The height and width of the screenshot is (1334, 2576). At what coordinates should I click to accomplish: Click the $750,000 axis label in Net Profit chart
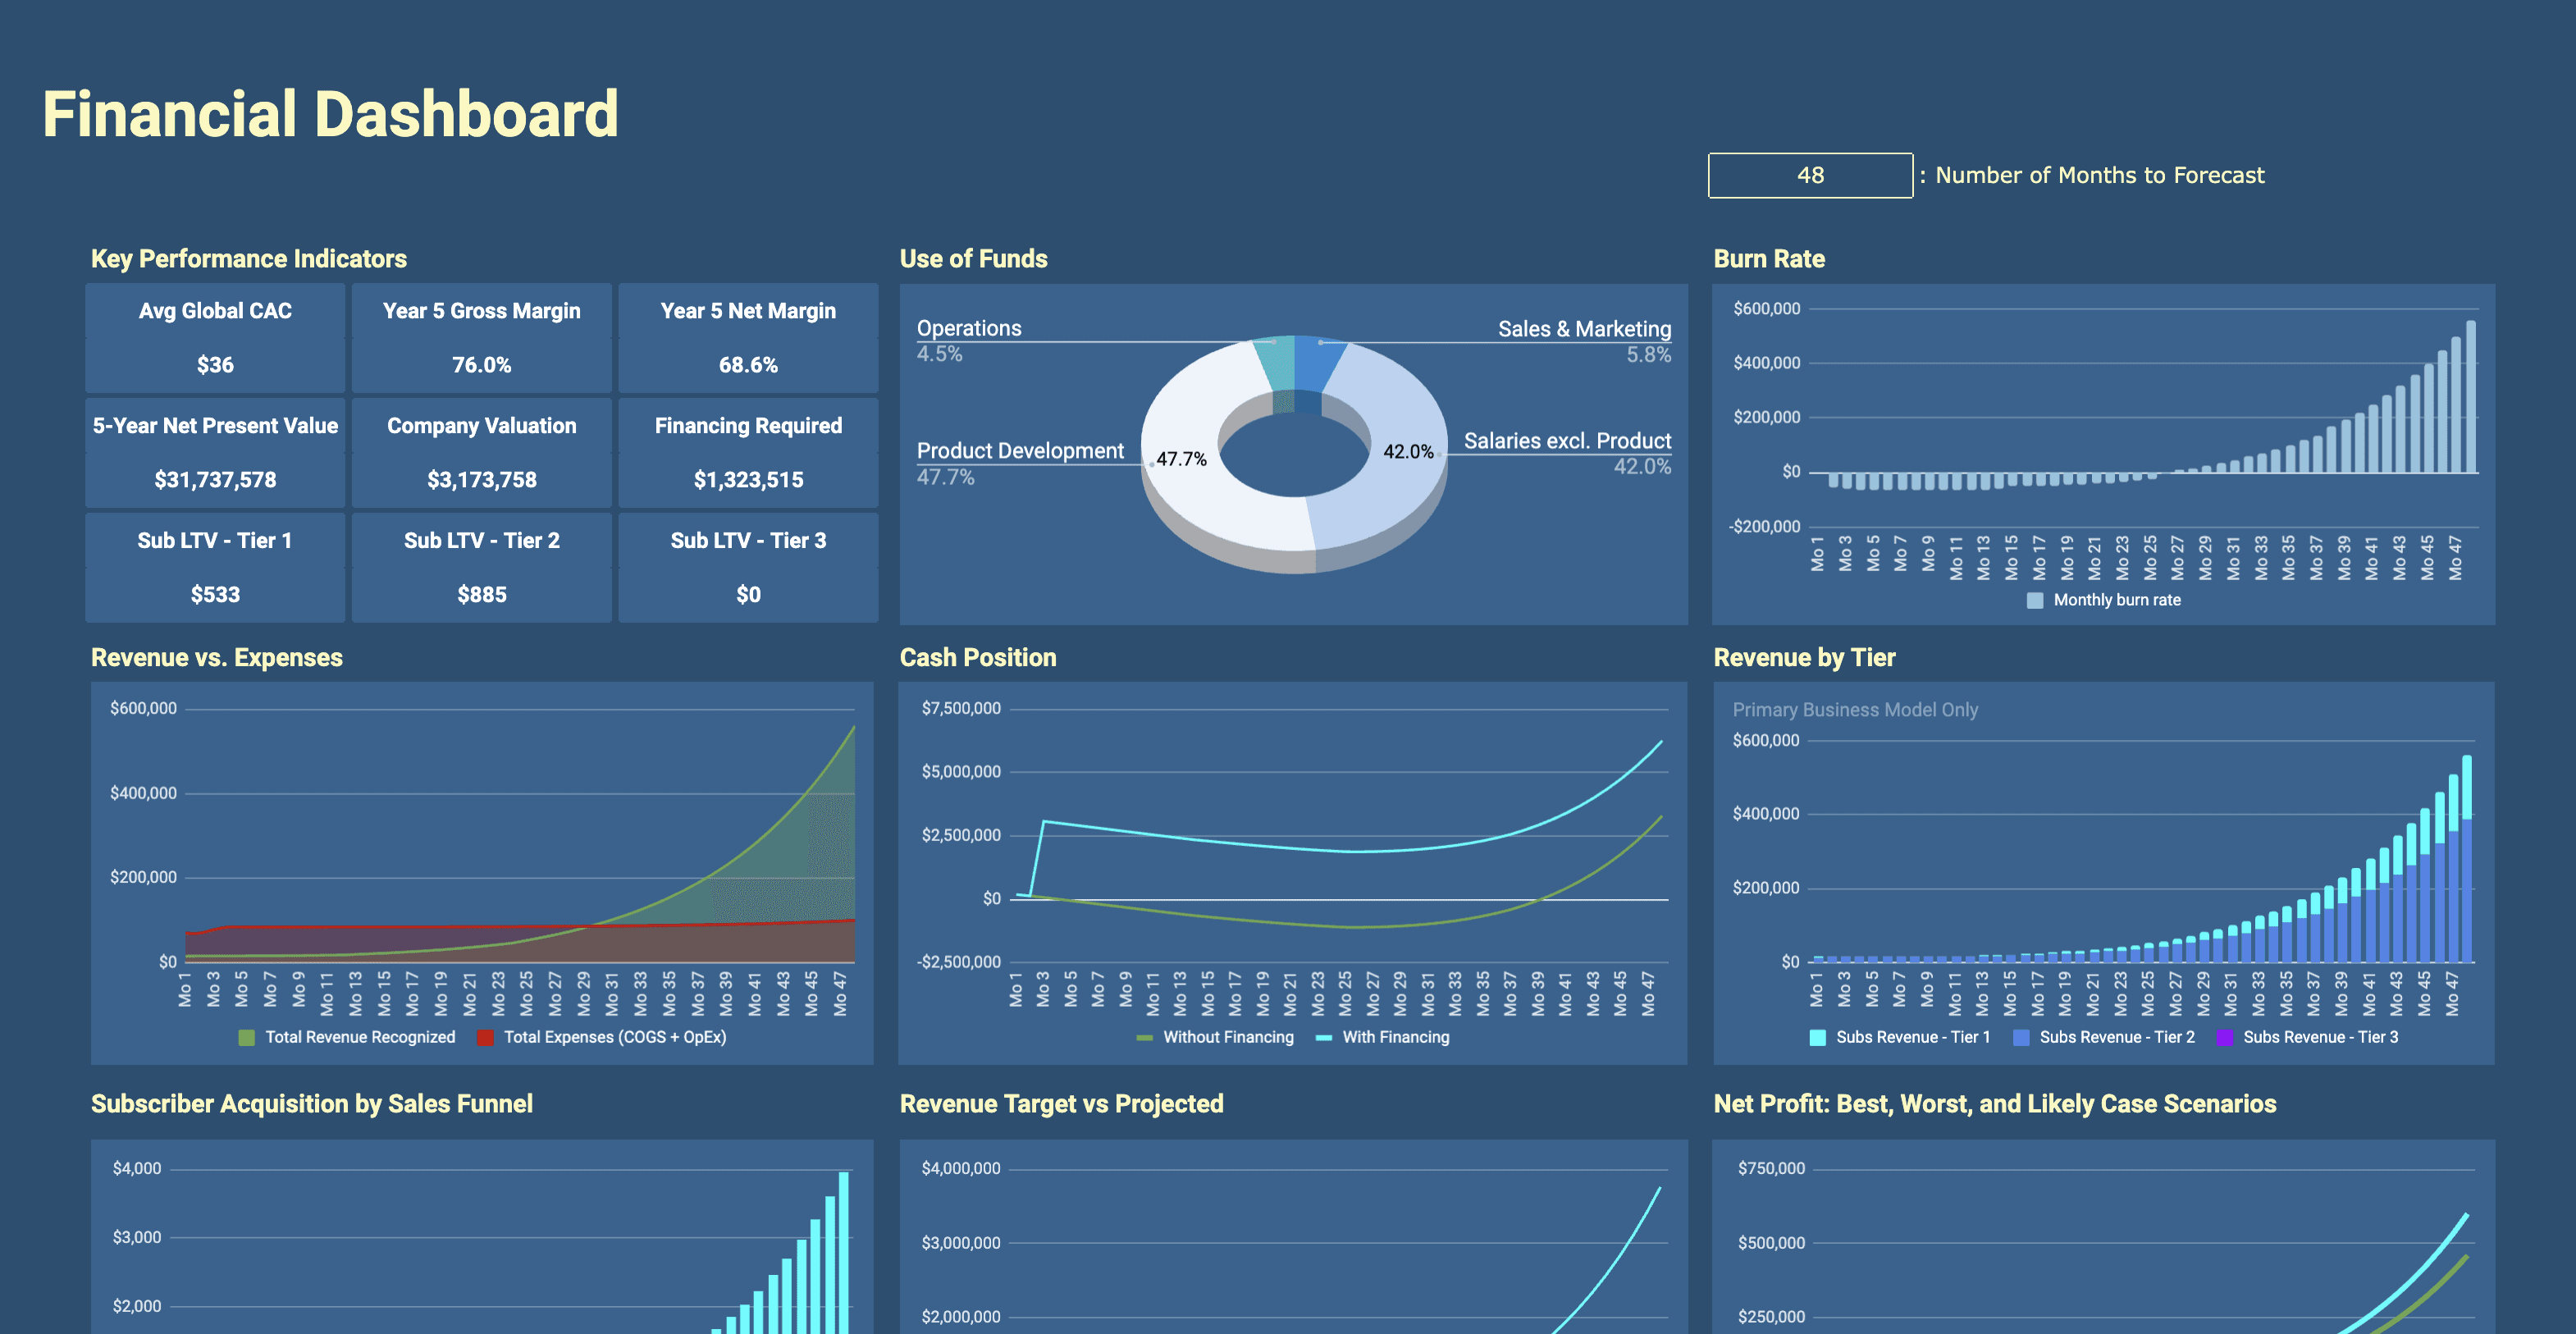tap(1771, 1169)
